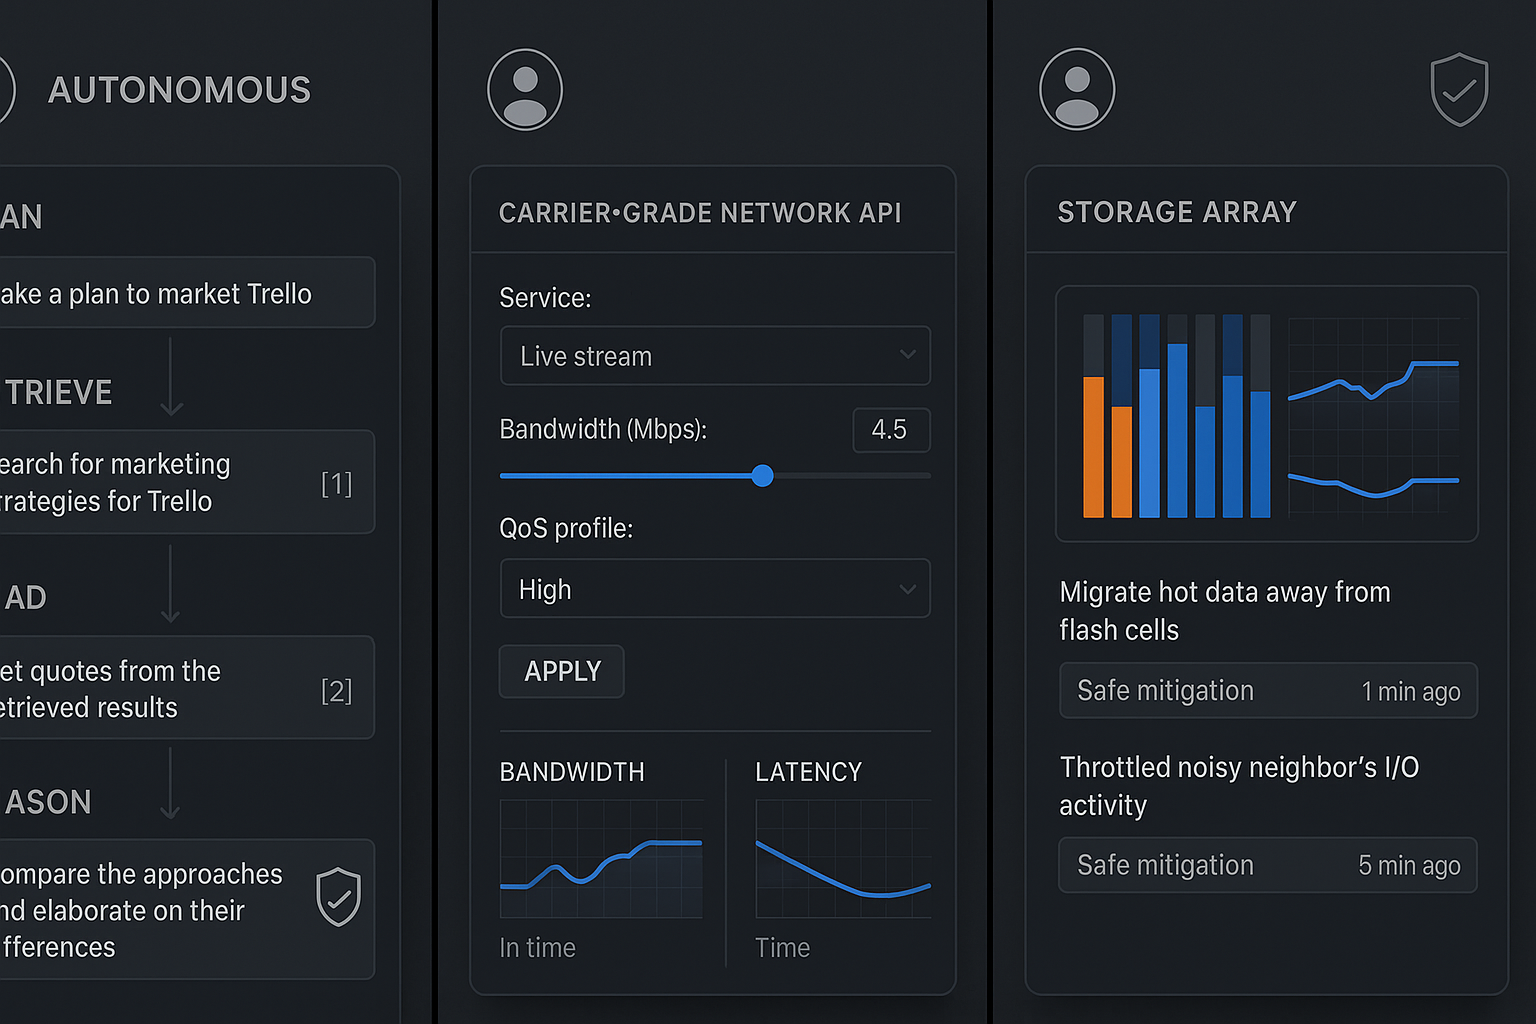Click the [1] reference marker
Screen dimensions: 1536x1024
tap(336, 484)
